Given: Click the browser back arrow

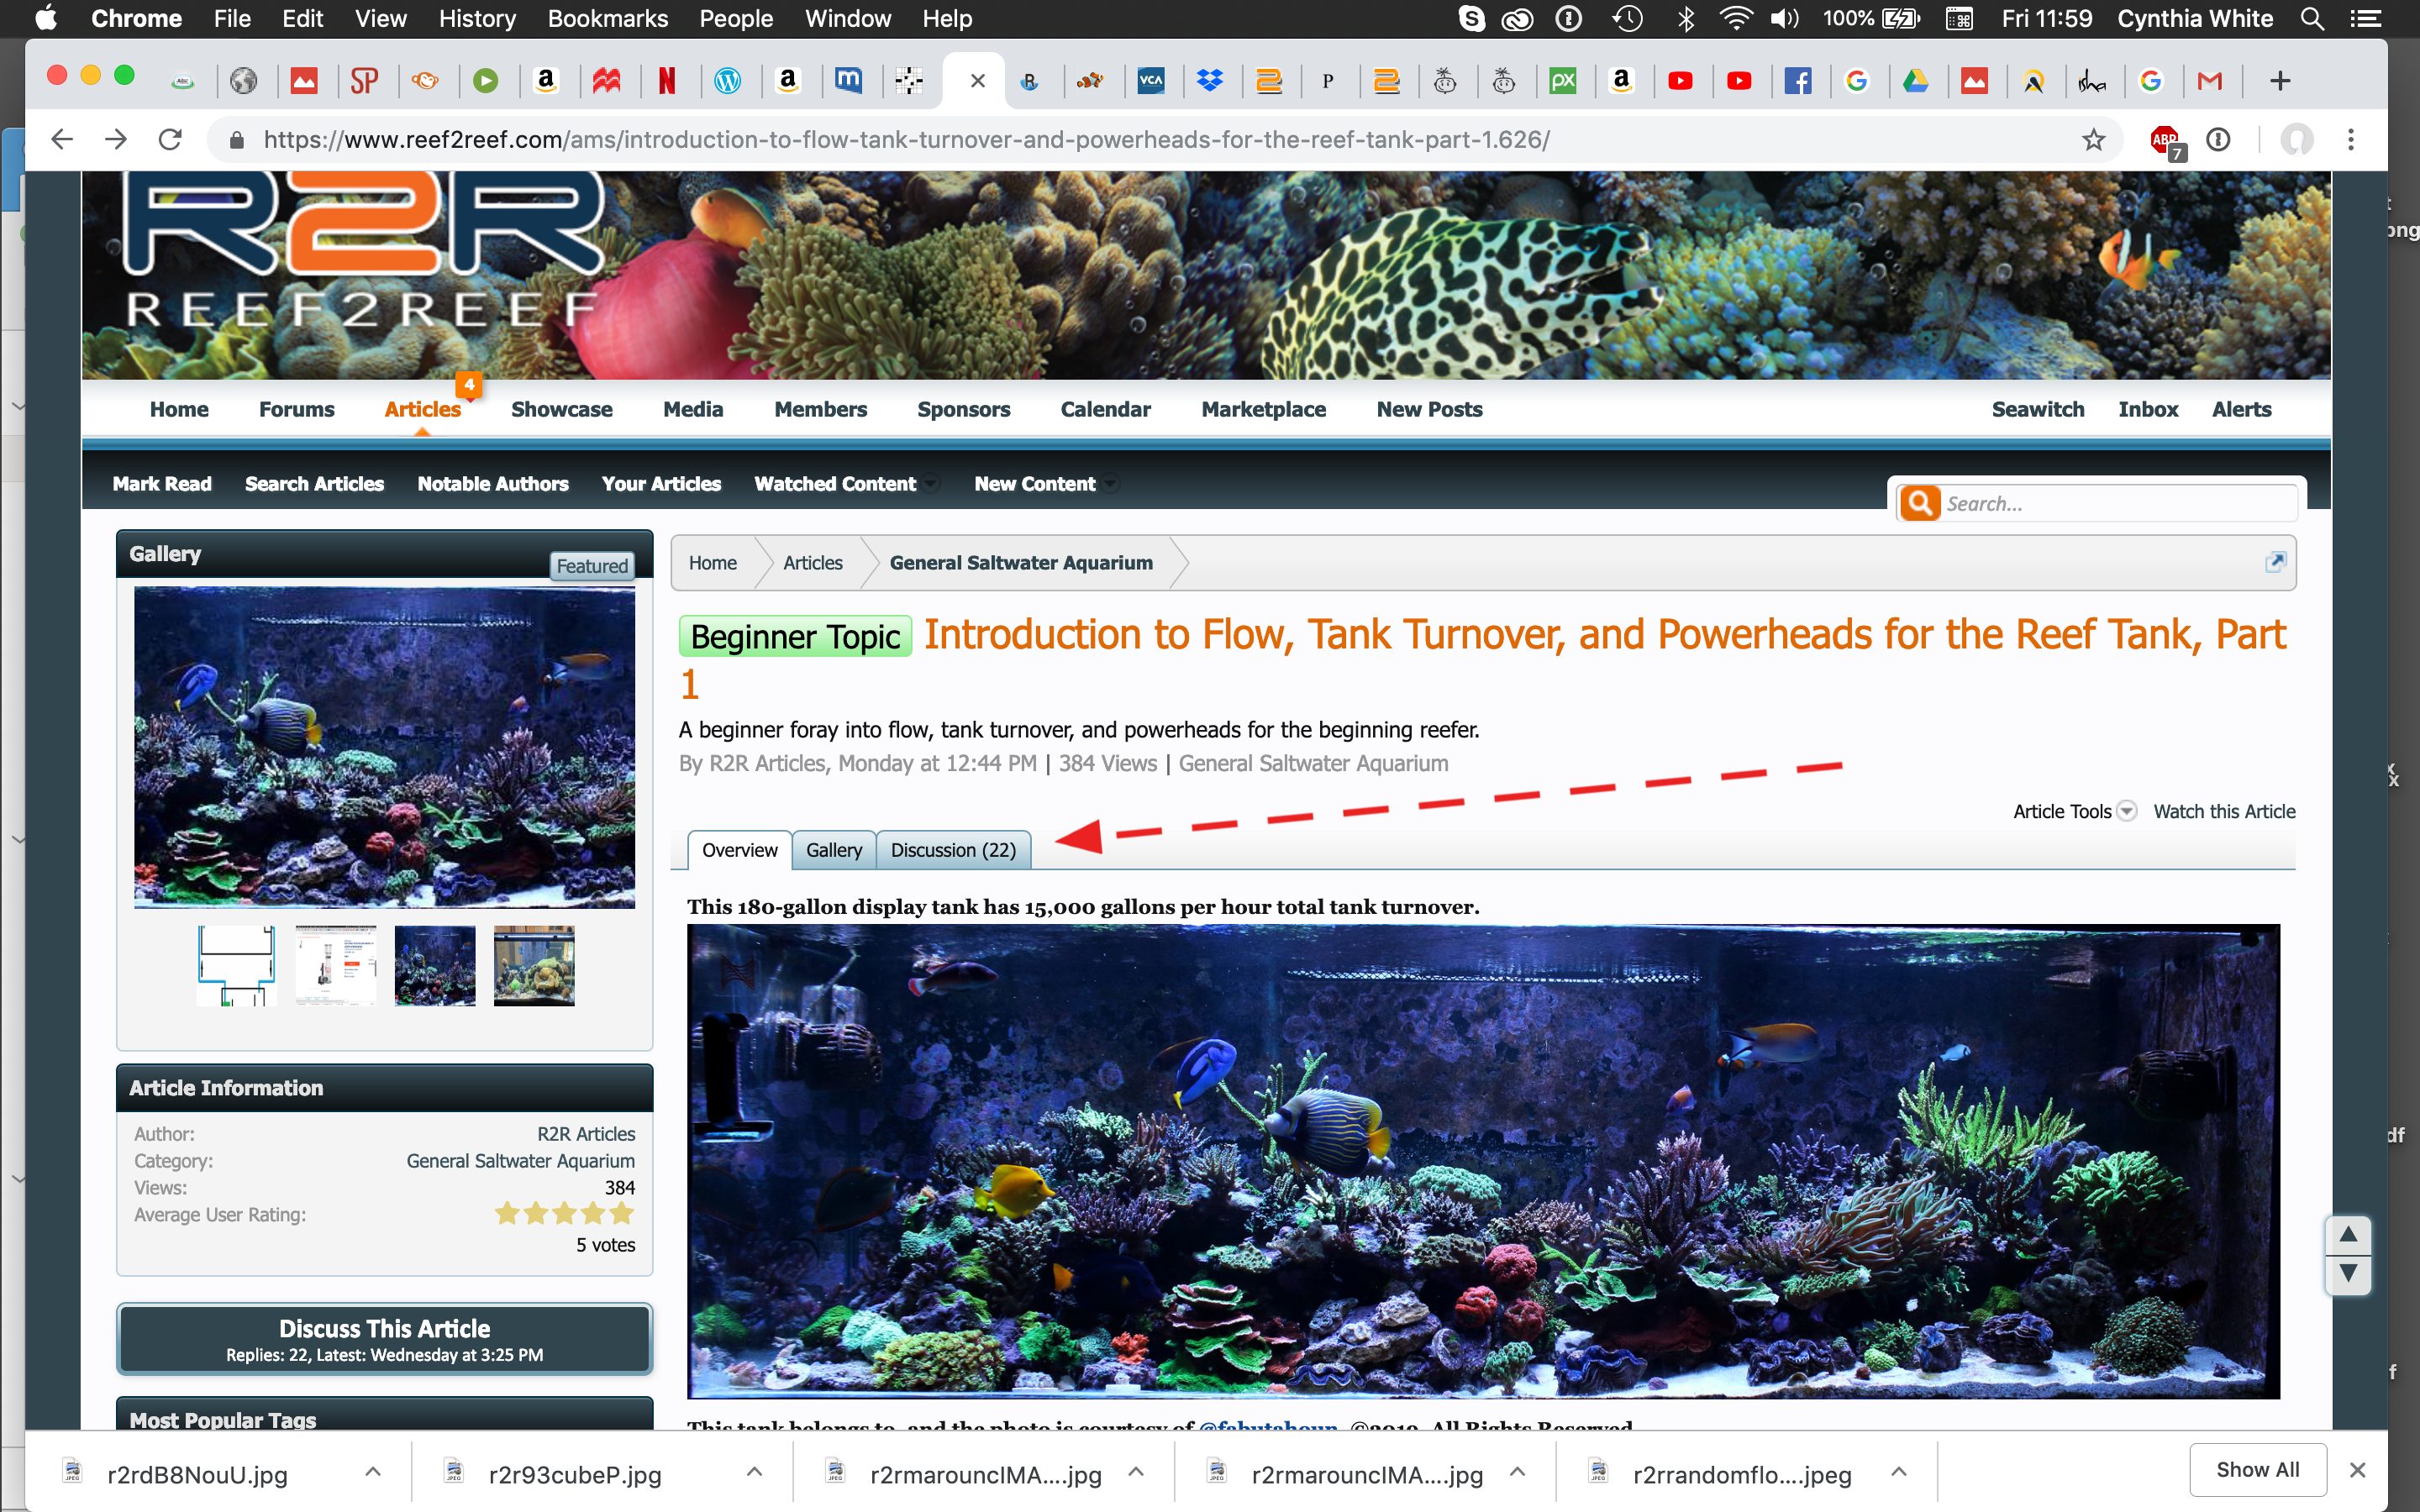Looking at the screenshot, I should pyautogui.click(x=62, y=139).
